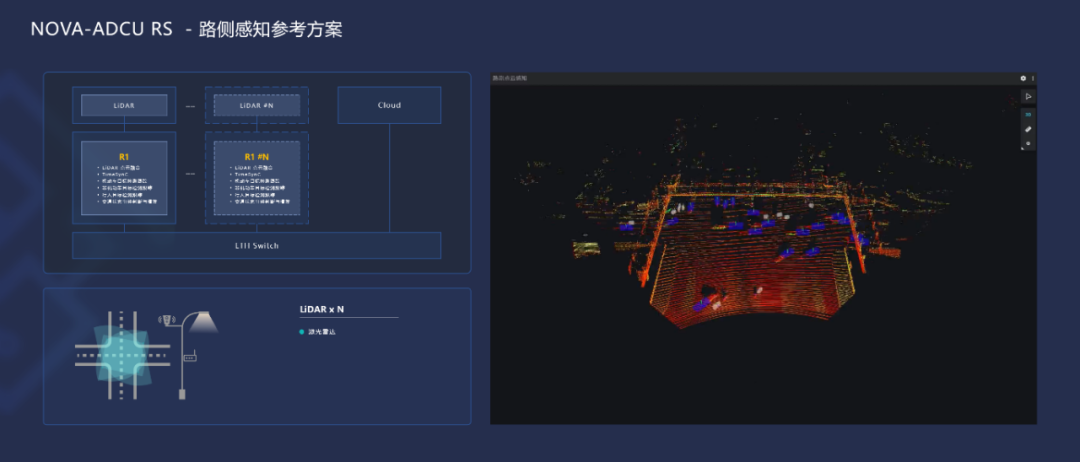This screenshot has height=462, width=1080.
Task: Select the ruler measure tool
Action: point(1028,129)
